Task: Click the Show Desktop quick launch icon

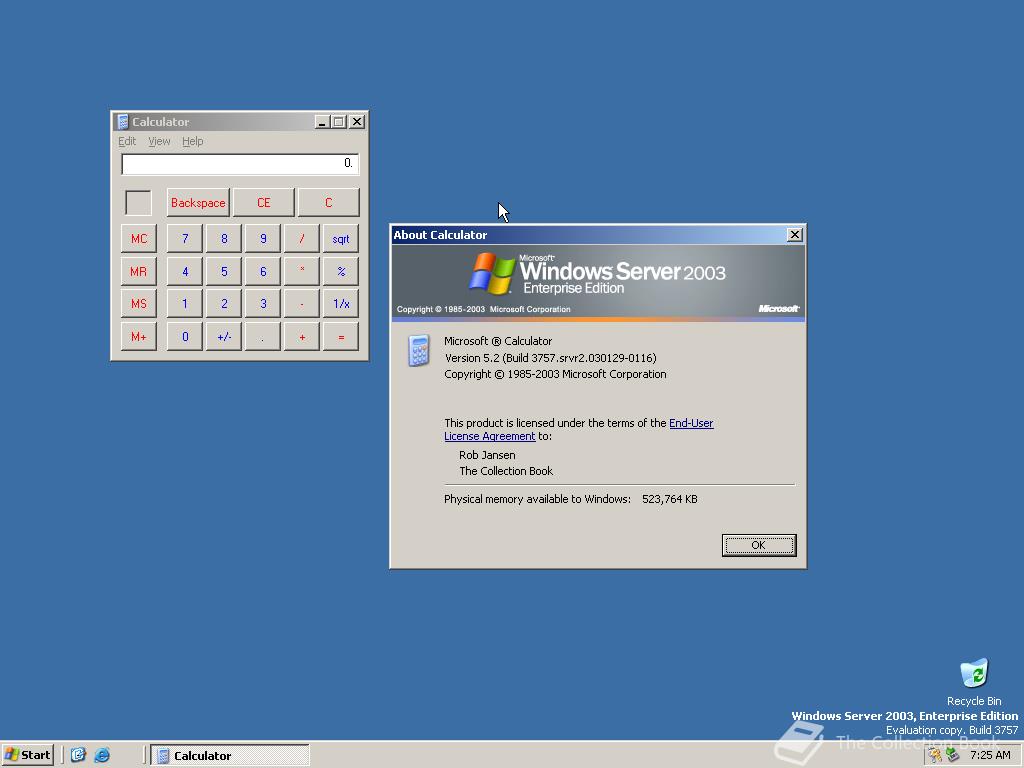Action: tap(78, 755)
